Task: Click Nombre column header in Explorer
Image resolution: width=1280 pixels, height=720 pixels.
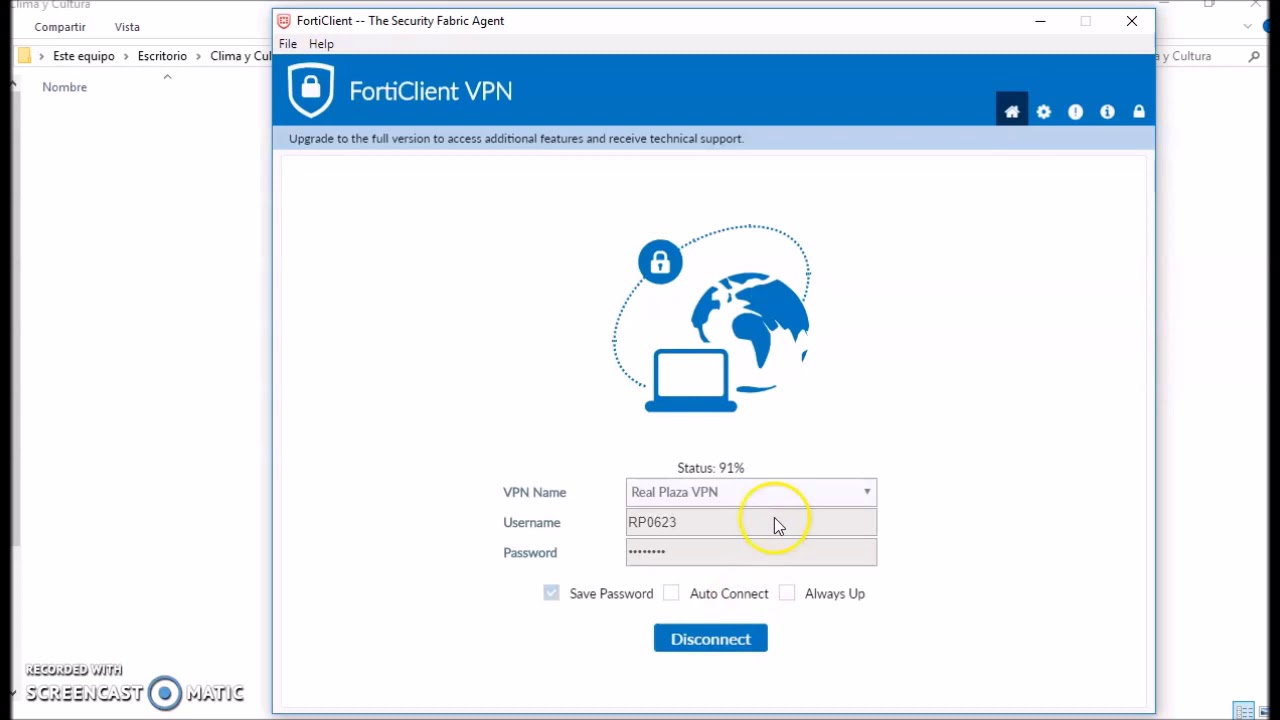Action: pyautogui.click(x=65, y=87)
